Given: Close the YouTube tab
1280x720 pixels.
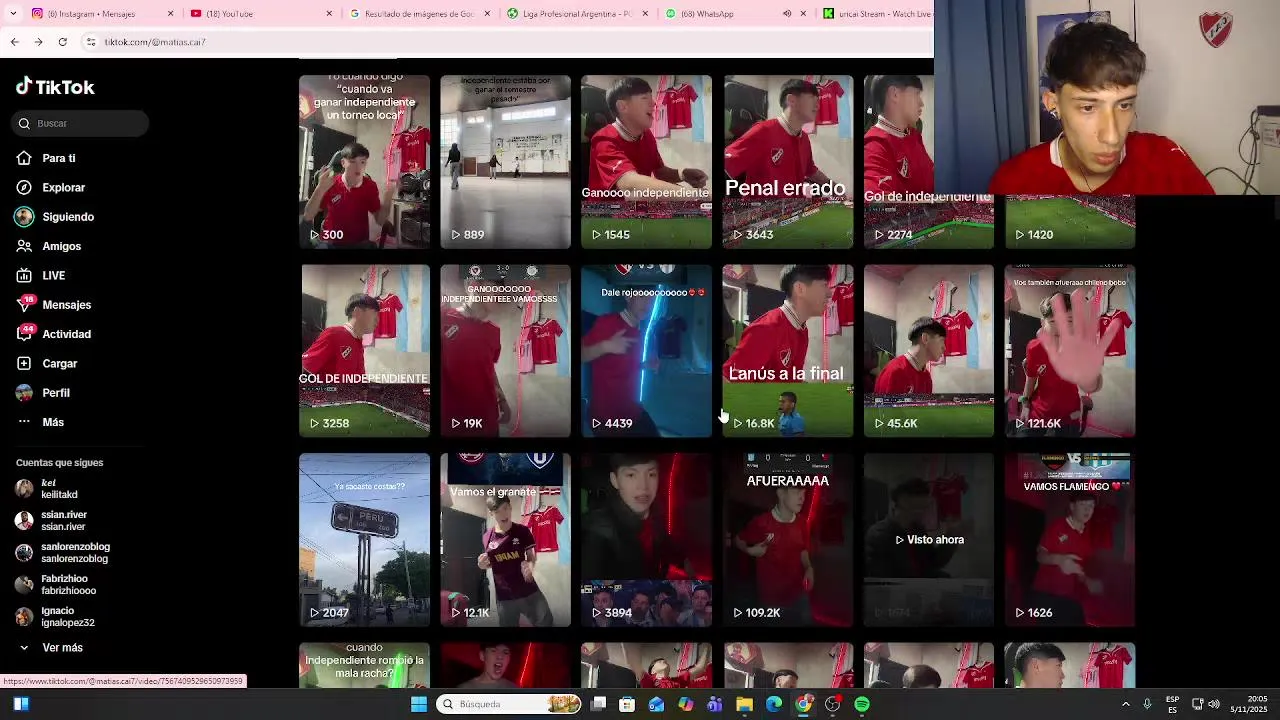Looking at the screenshot, I should [329, 14].
